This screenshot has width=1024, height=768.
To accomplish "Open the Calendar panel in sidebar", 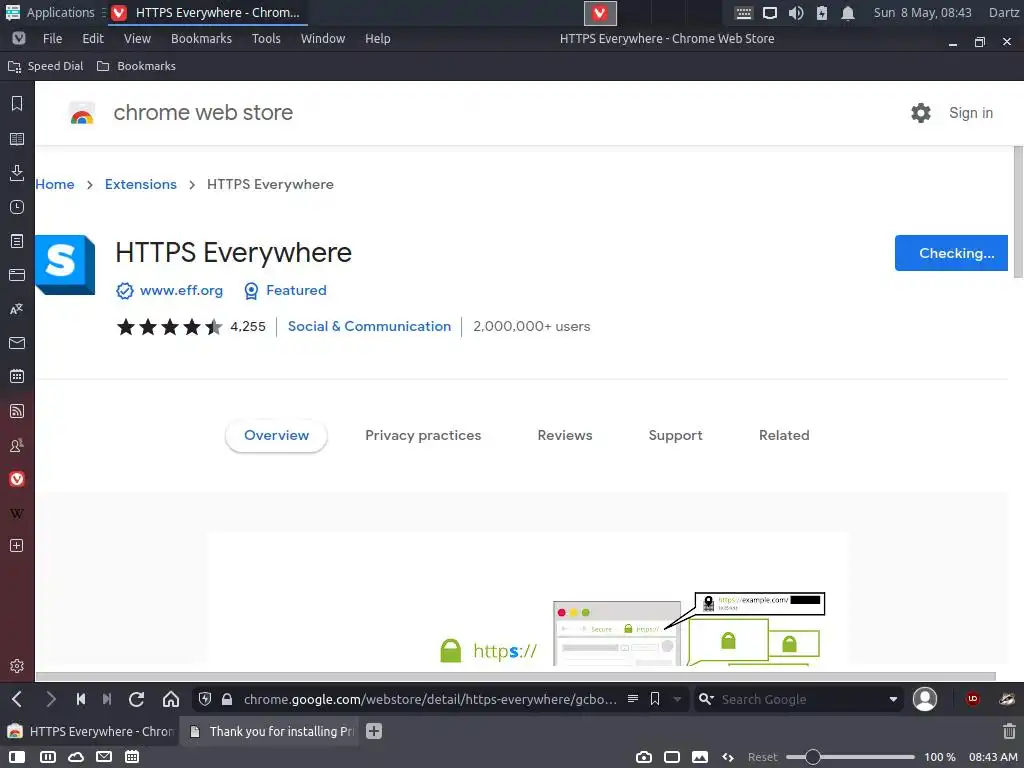I will point(17,377).
